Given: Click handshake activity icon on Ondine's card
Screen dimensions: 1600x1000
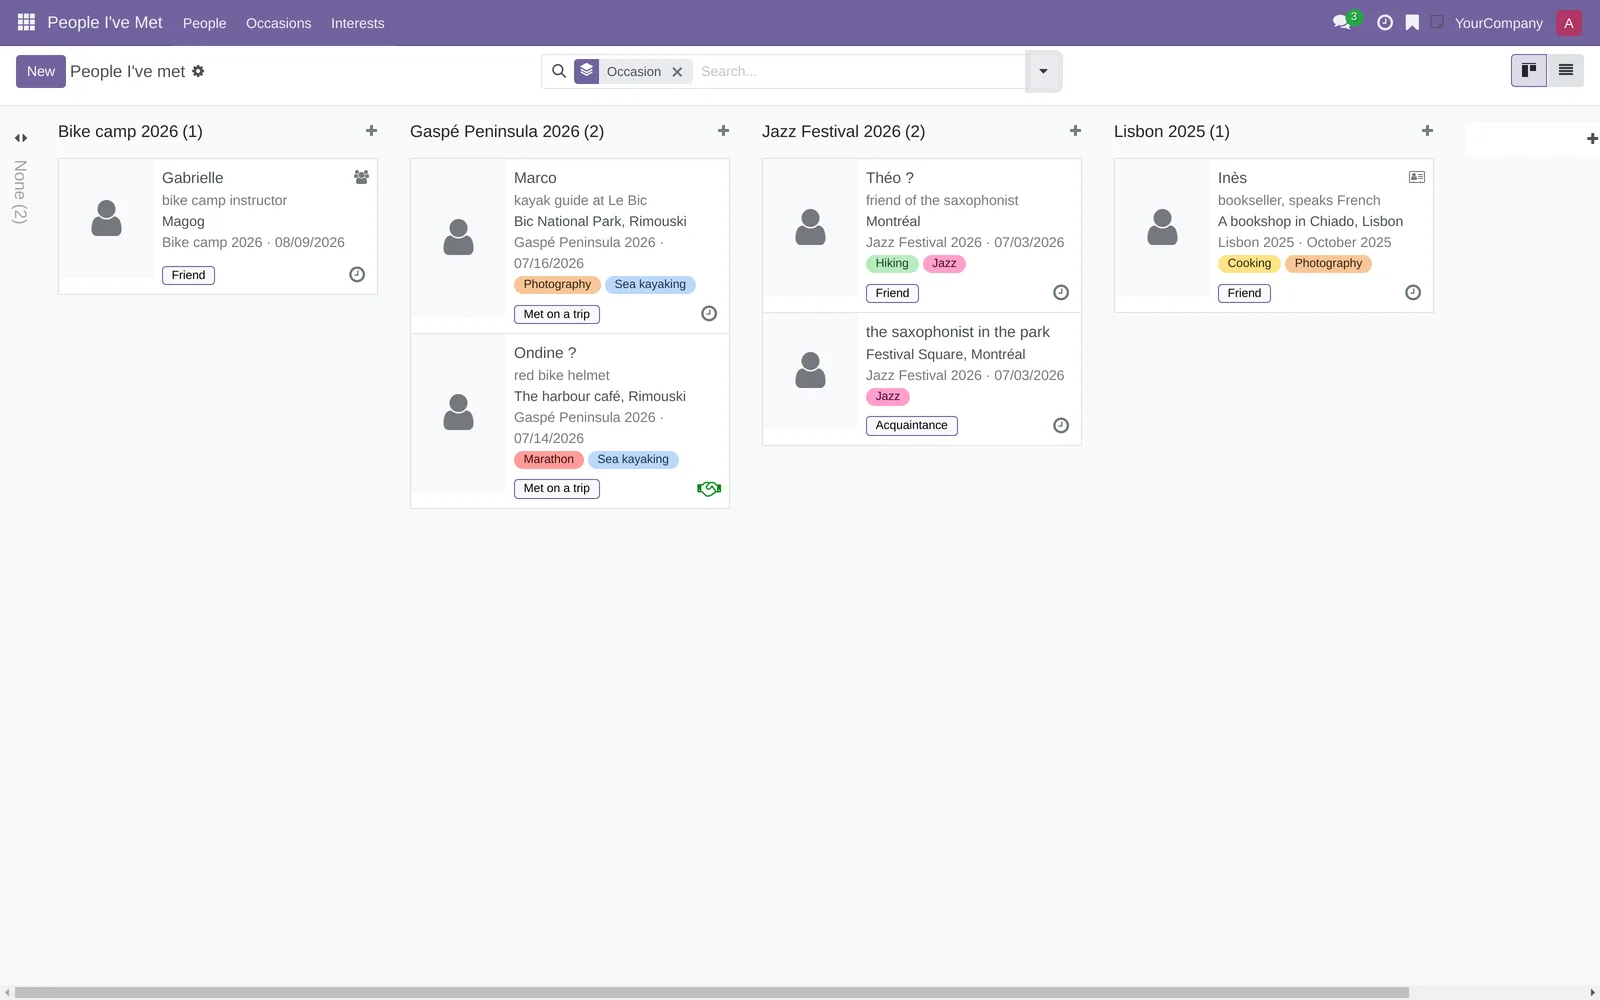Looking at the screenshot, I should 709,489.
